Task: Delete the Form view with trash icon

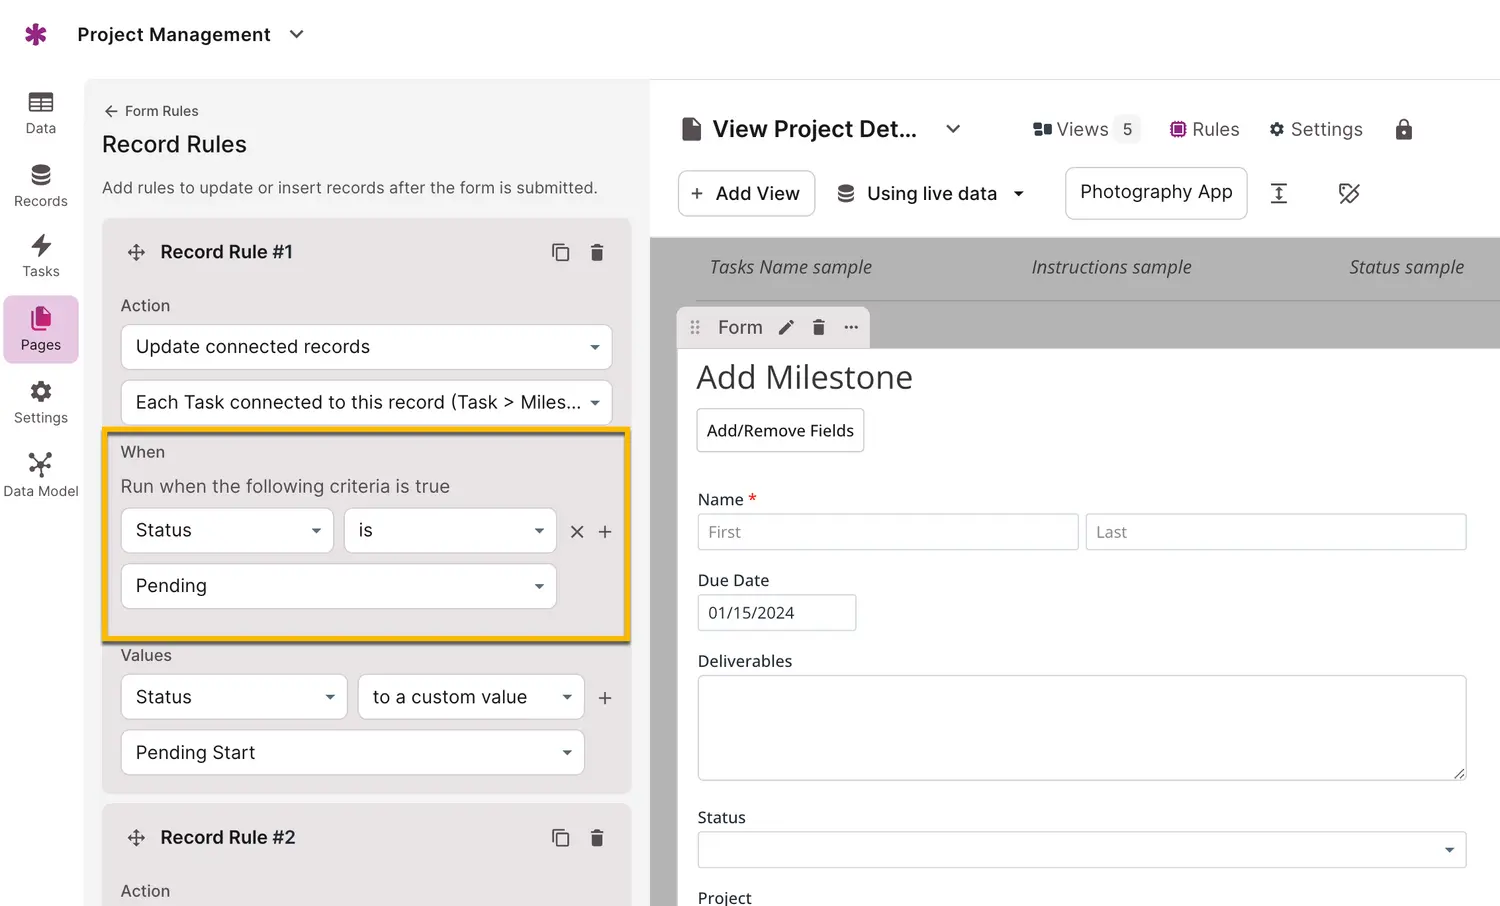Action: pos(818,327)
